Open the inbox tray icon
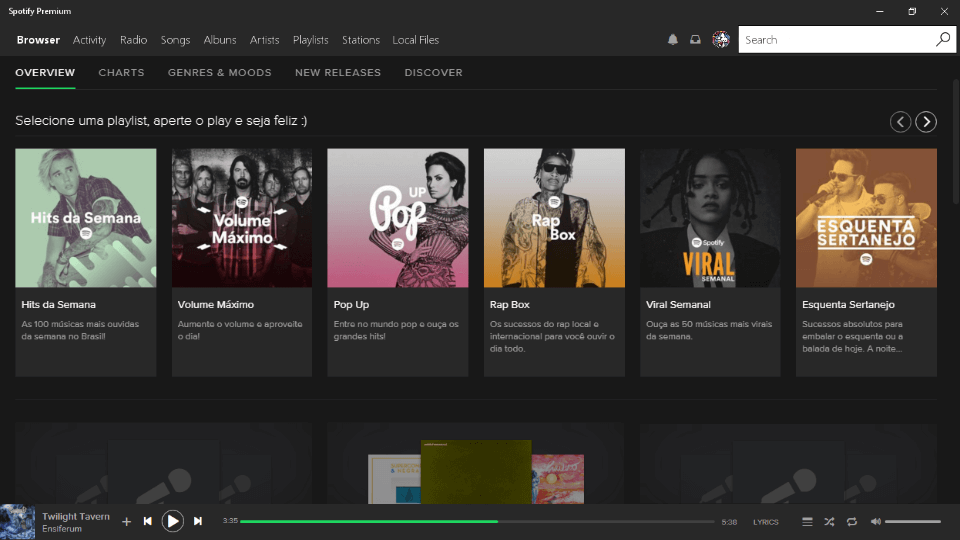 coord(695,40)
